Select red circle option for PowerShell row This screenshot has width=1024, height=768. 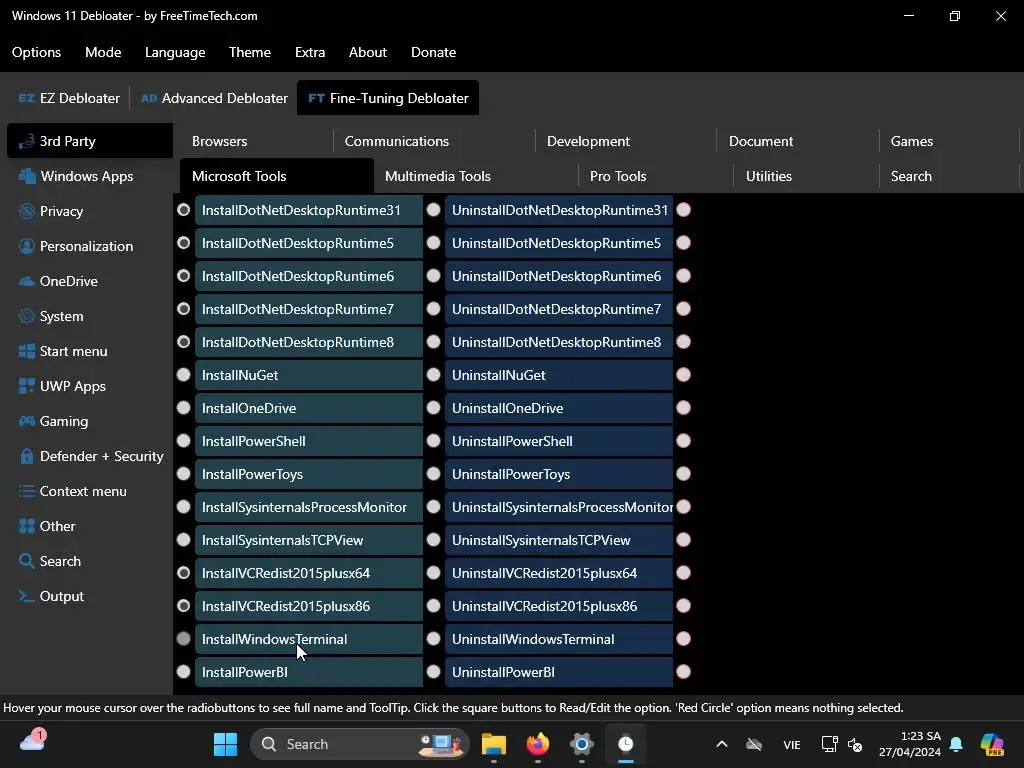(684, 441)
